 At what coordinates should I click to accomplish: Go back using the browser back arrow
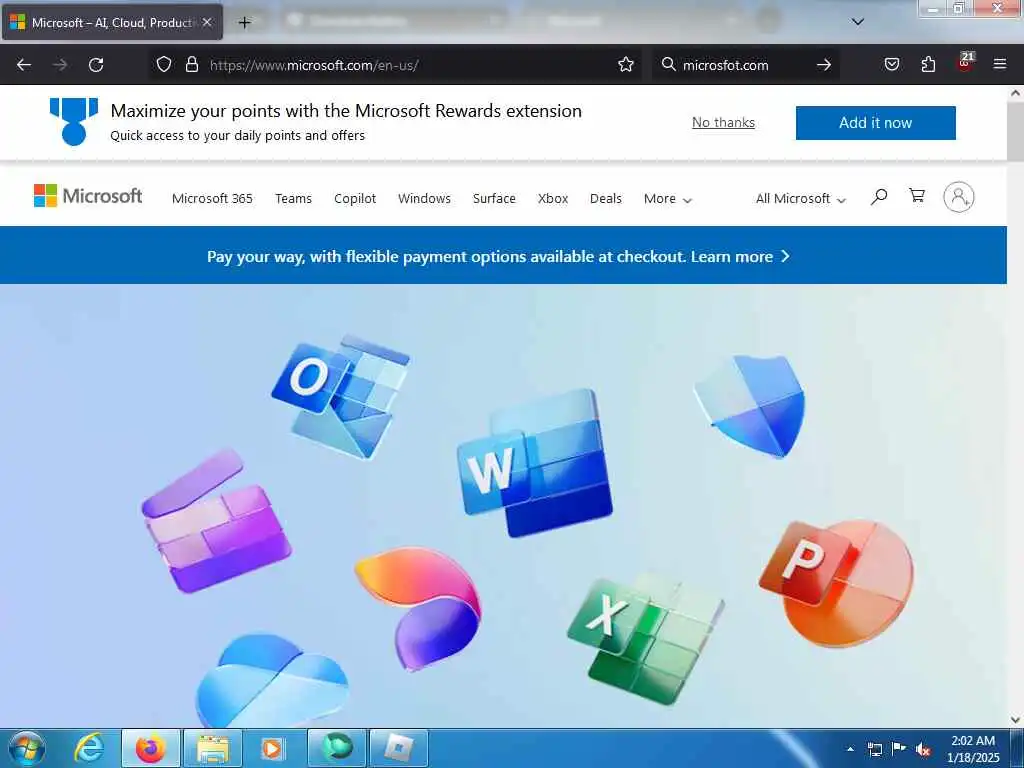point(24,65)
